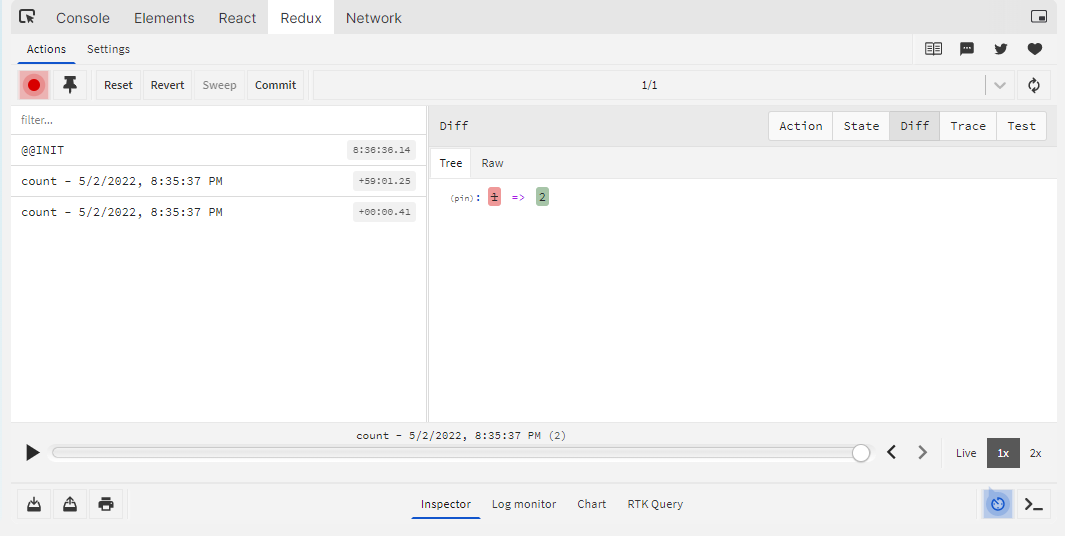The image size is (1065, 536).
Task: Click the Revert button
Action: point(167,85)
